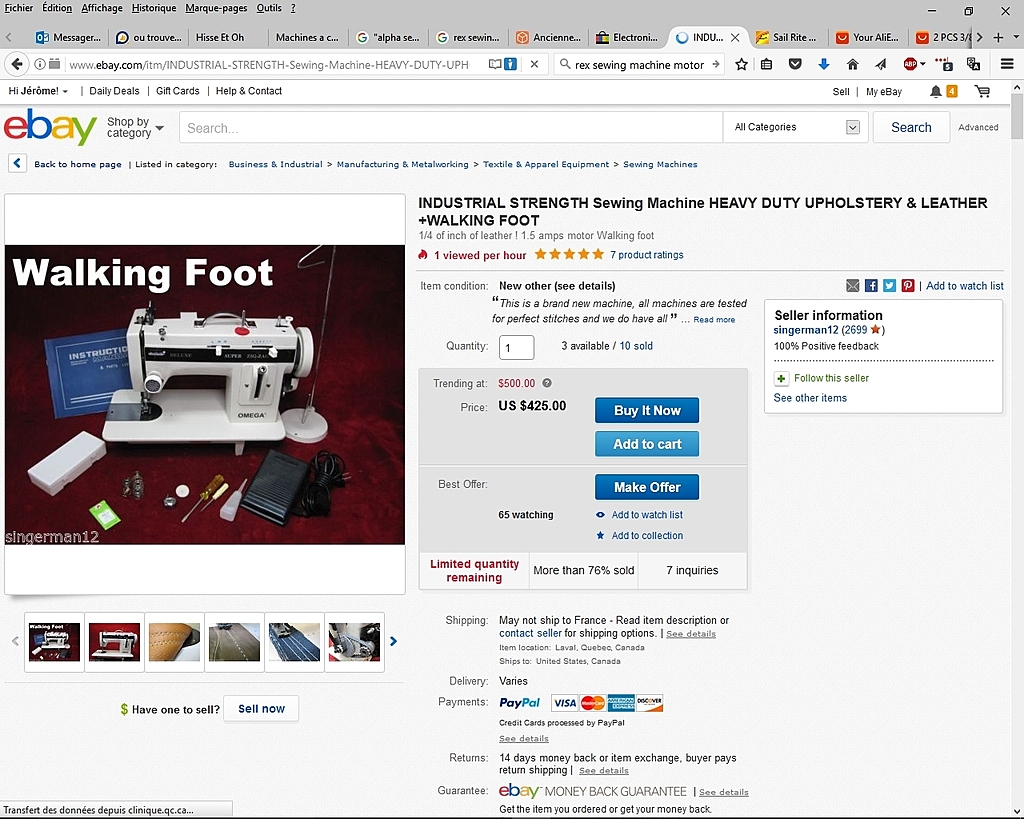Open the eBay shopping cart icon

[x=982, y=91]
